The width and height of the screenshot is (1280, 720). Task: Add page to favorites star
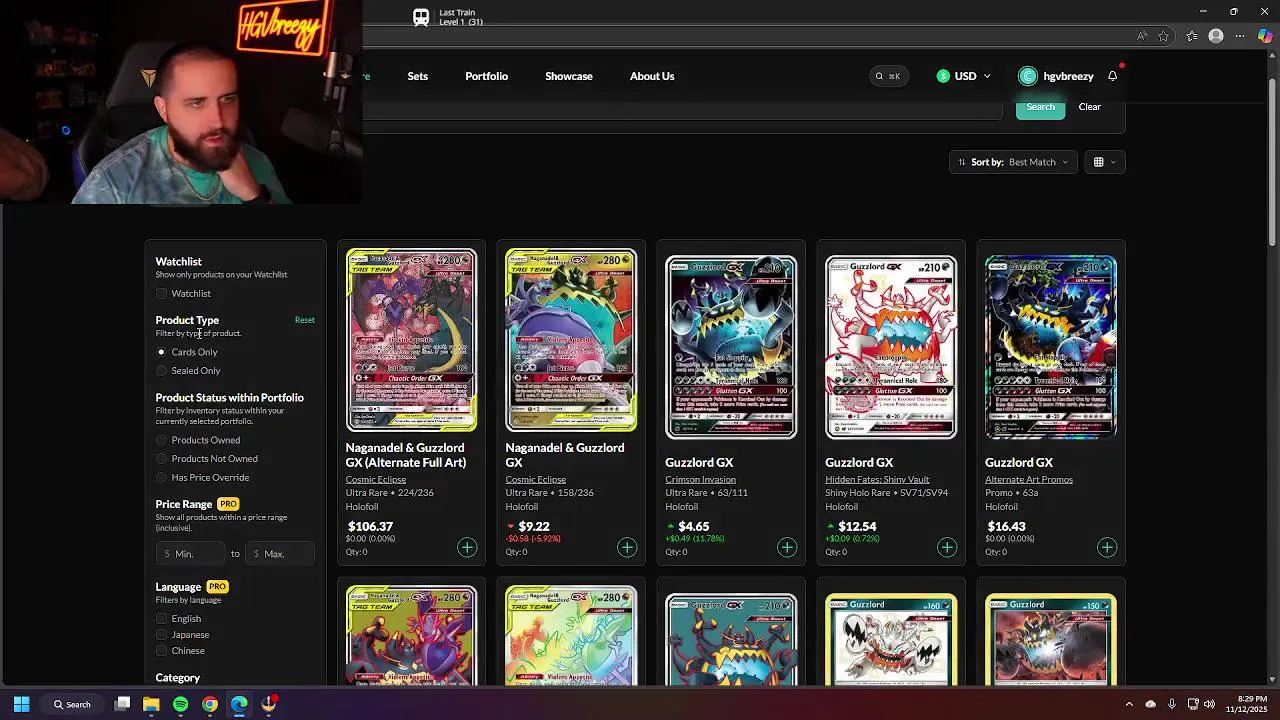1164,36
